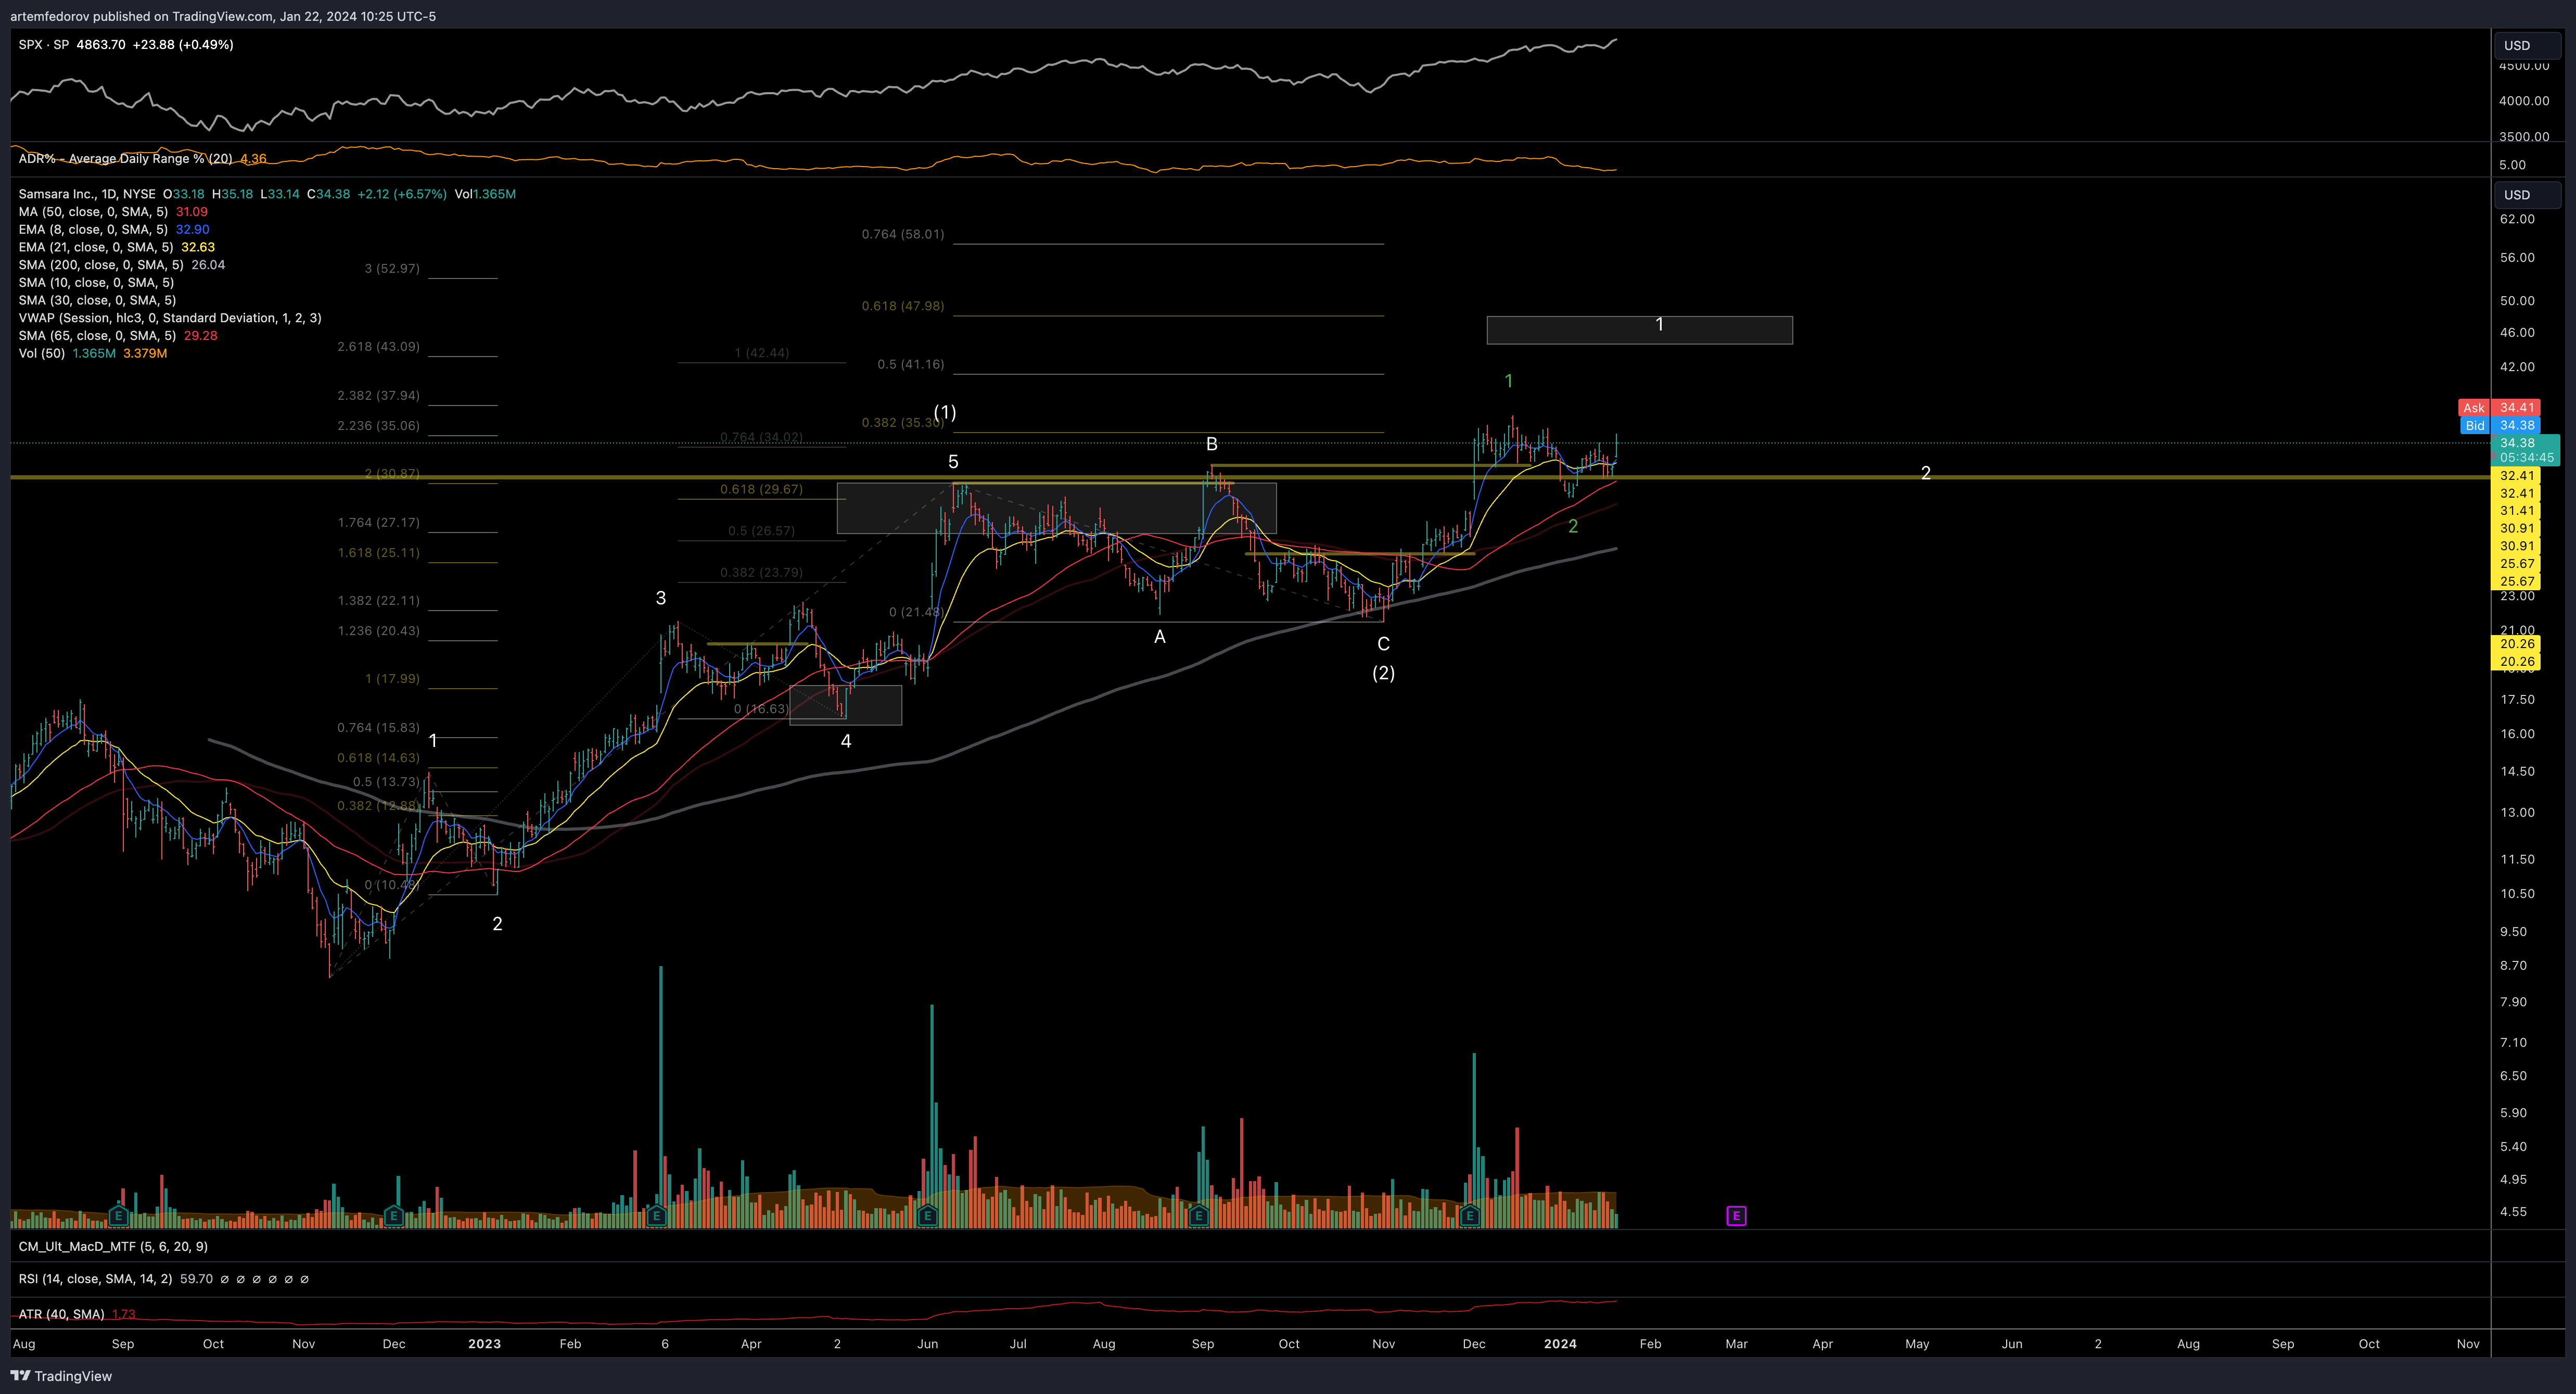Click the purple upcoming earnings marker
The width and height of the screenshot is (2576, 1394).
[1736, 1216]
